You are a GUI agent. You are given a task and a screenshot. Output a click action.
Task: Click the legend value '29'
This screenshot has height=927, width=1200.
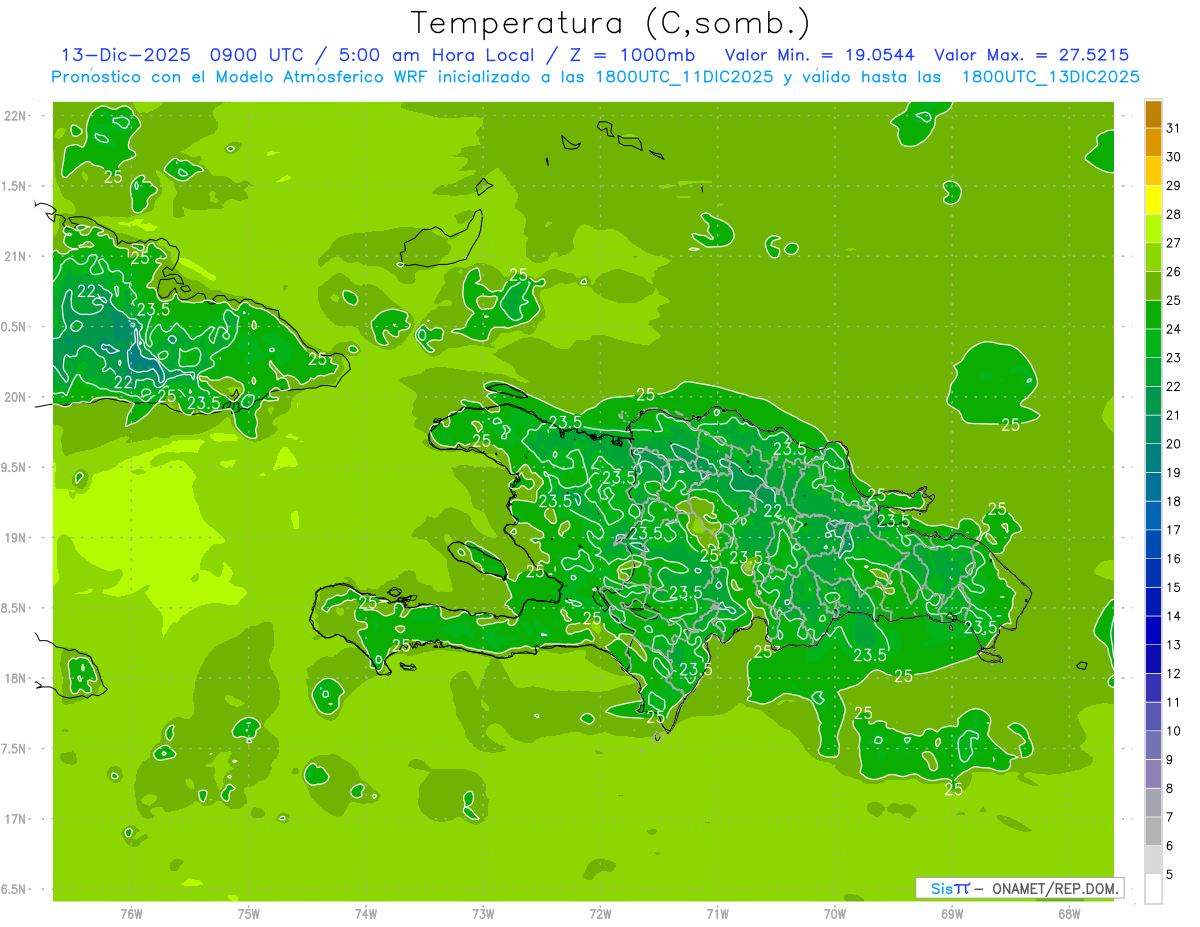tap(1174, 185)
